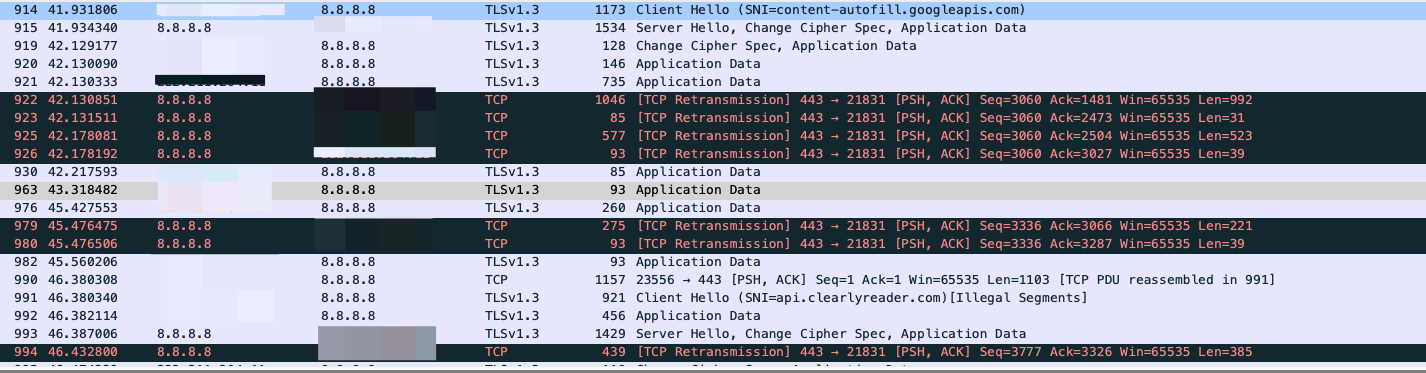The width and height of the screenshot is (1426, 373).
Task: Click time cell 45.476475
Action: [x=83, y=226]
